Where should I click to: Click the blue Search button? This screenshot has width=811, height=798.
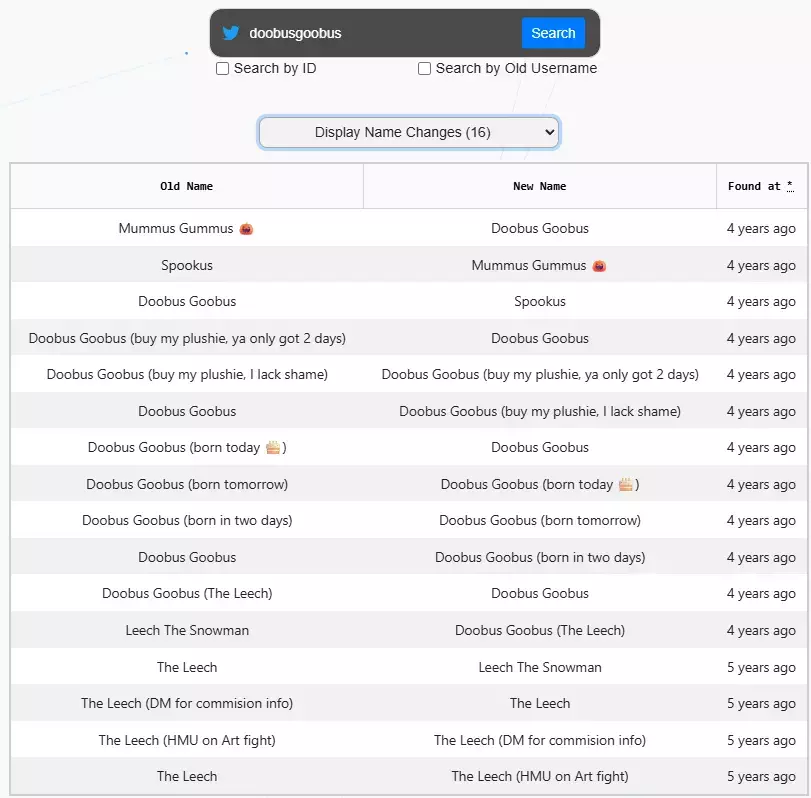coord(553,33)
